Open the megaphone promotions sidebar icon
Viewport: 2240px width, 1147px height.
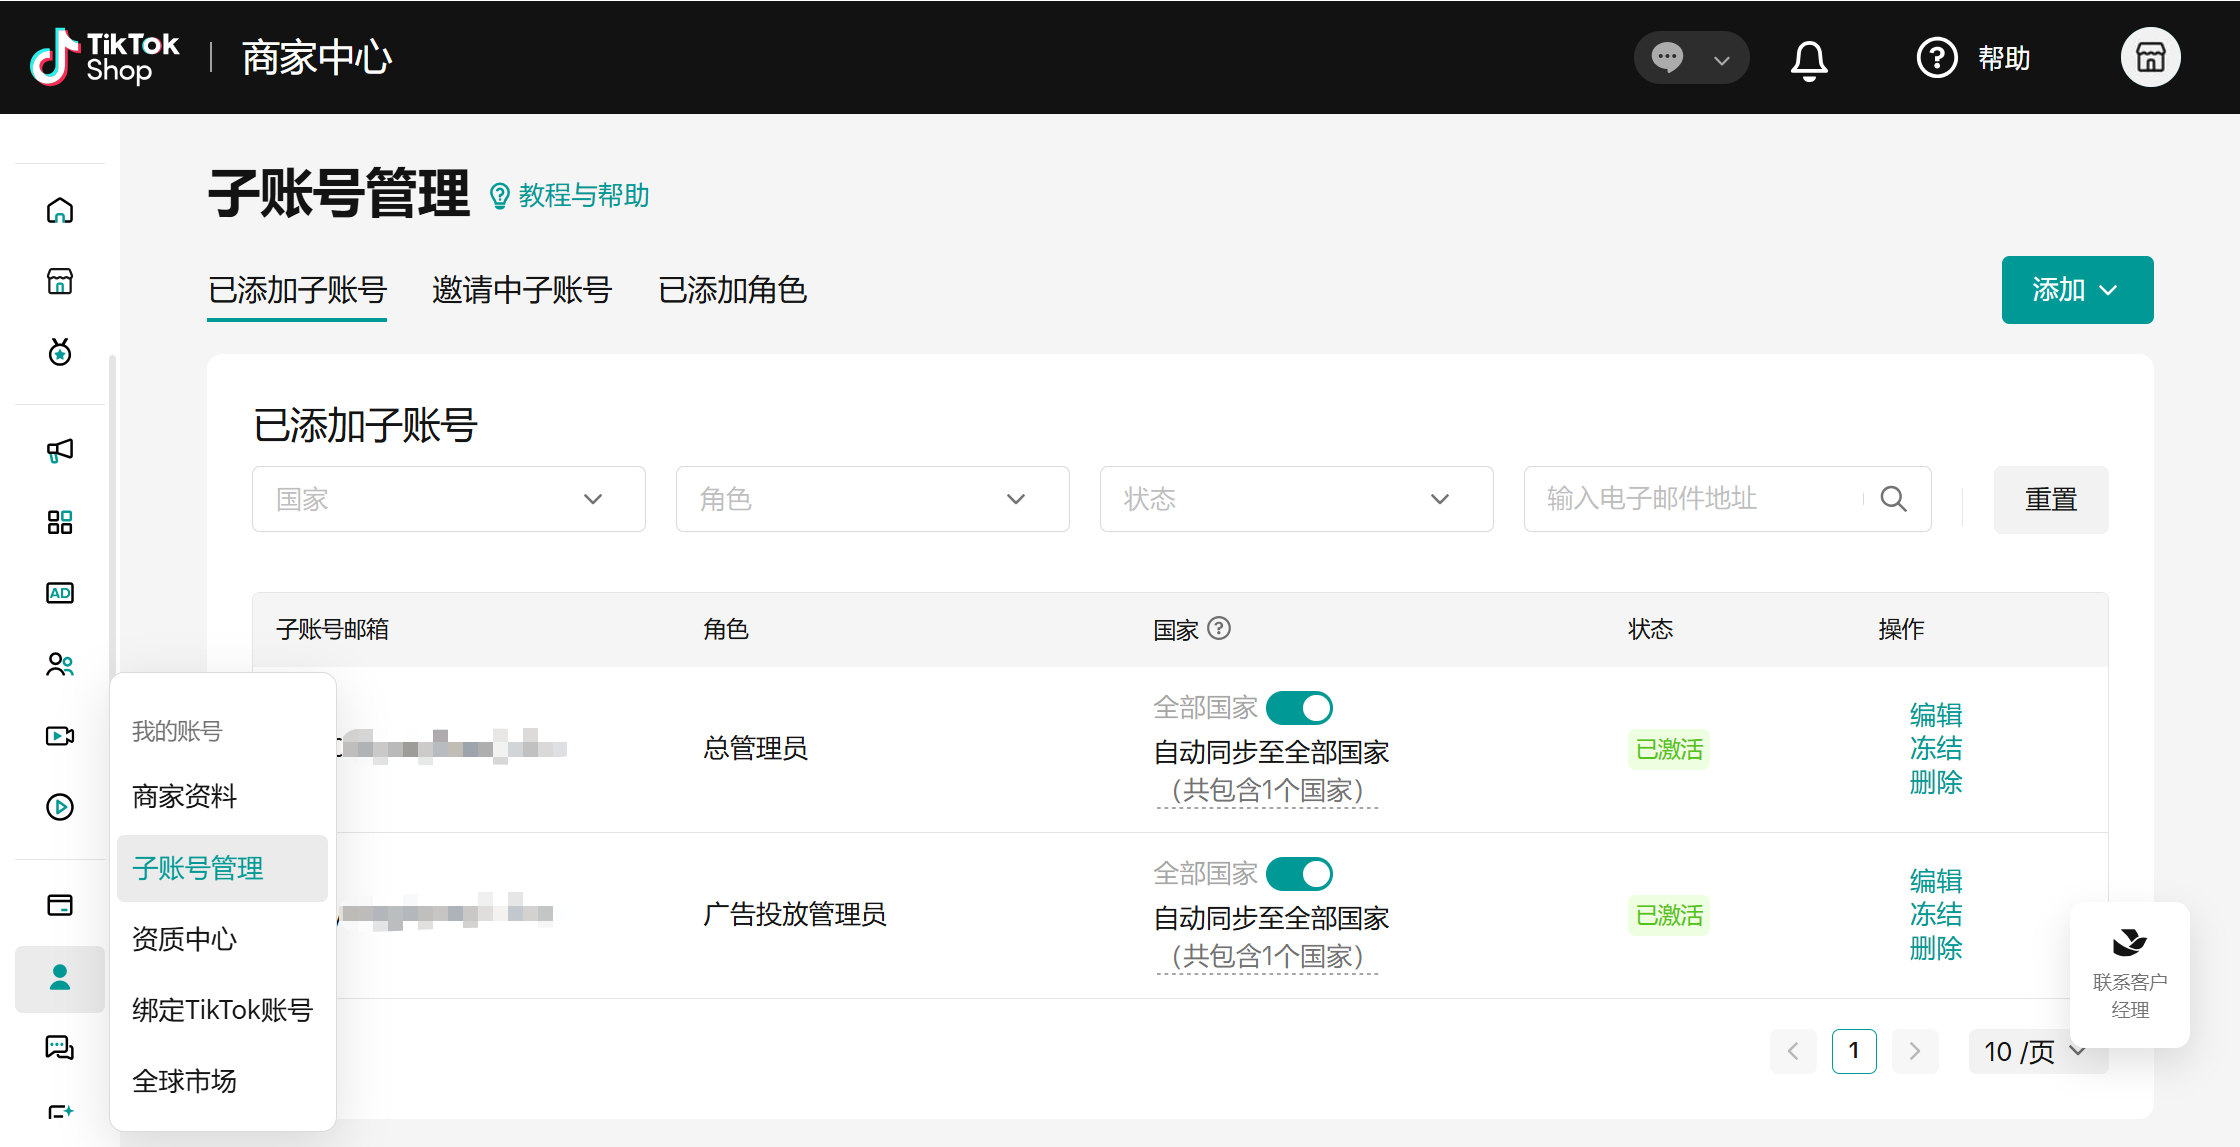click(60, 450)
